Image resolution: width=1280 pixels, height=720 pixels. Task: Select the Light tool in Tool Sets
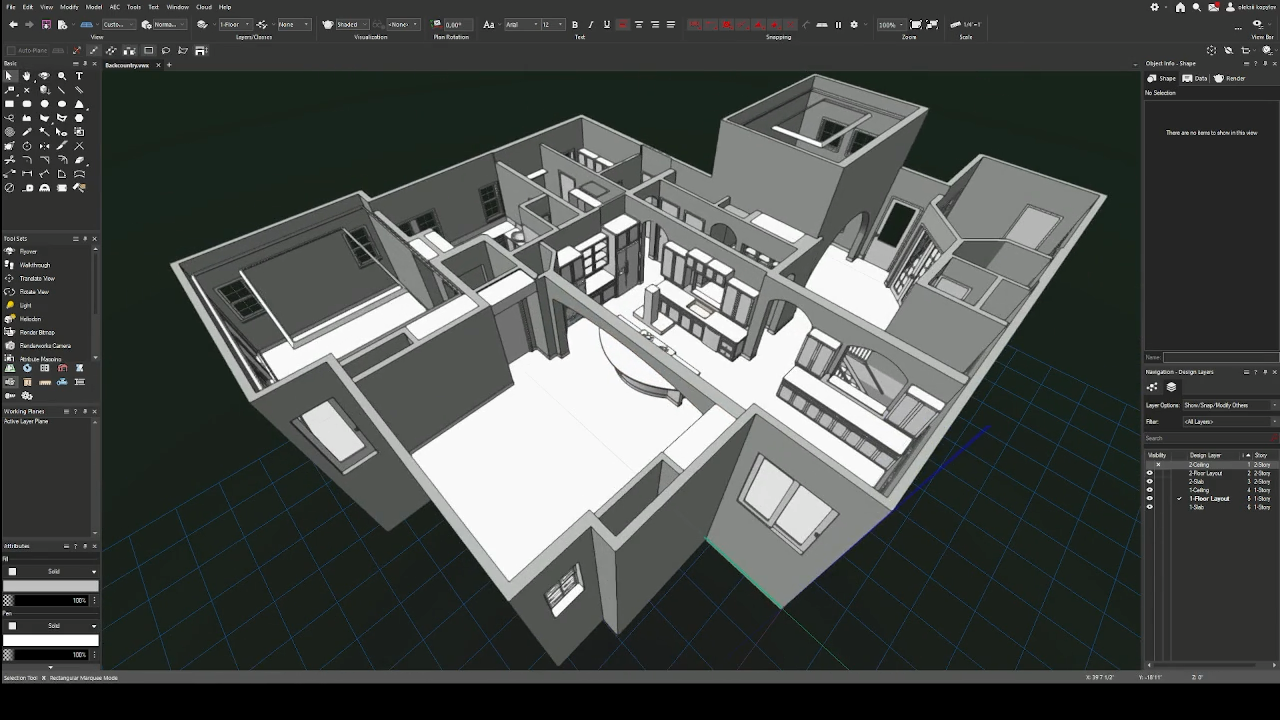click(25, 305)
